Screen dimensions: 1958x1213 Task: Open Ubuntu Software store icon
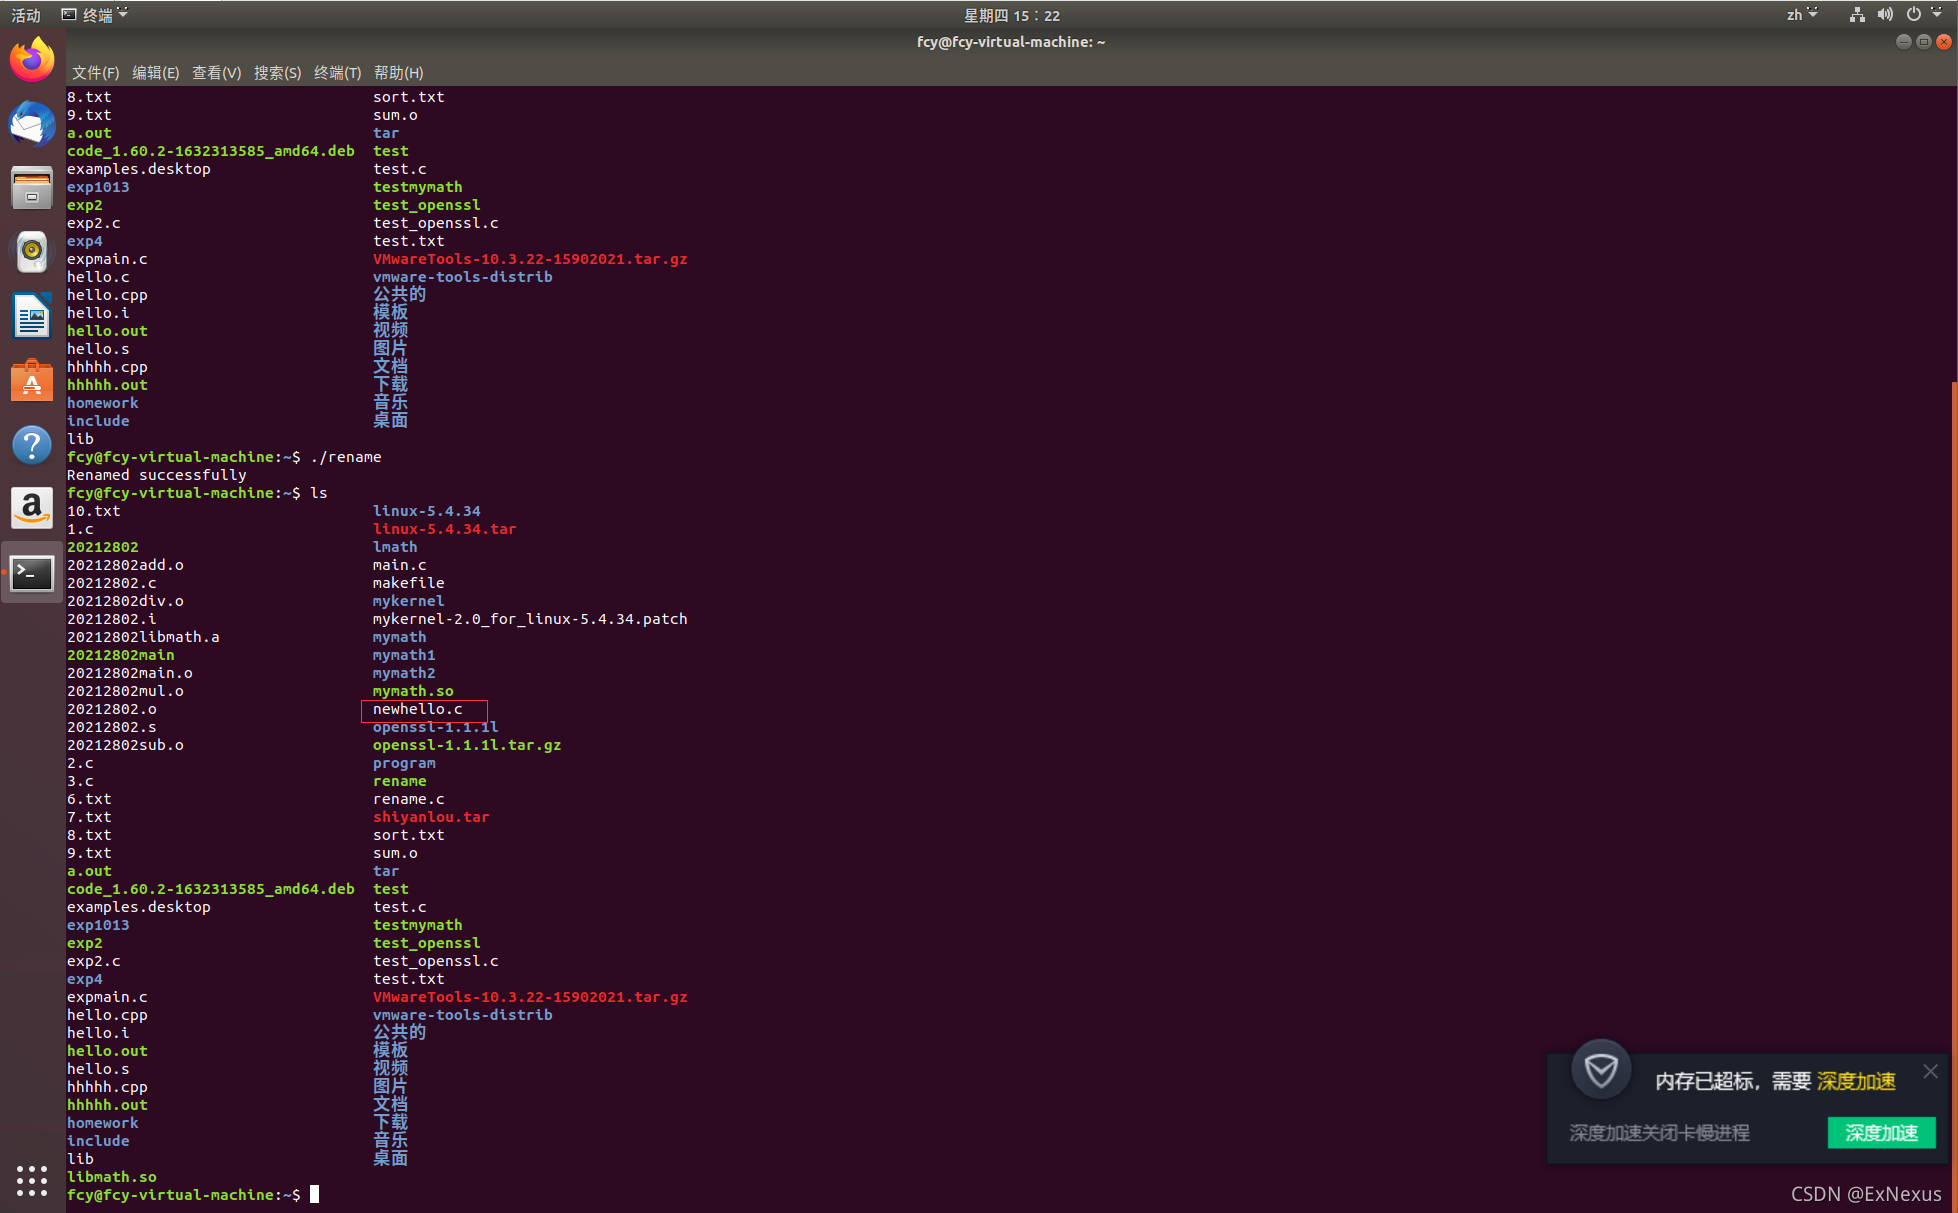(32, 381)
